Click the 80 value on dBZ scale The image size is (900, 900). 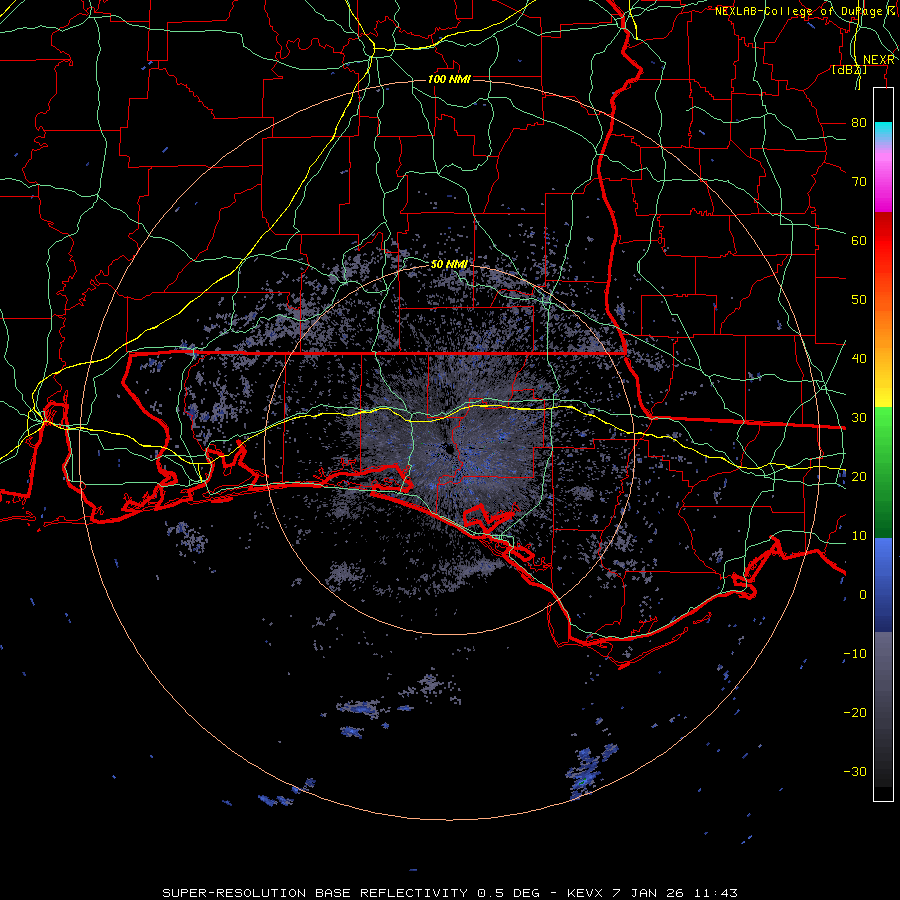click(859, 122)
